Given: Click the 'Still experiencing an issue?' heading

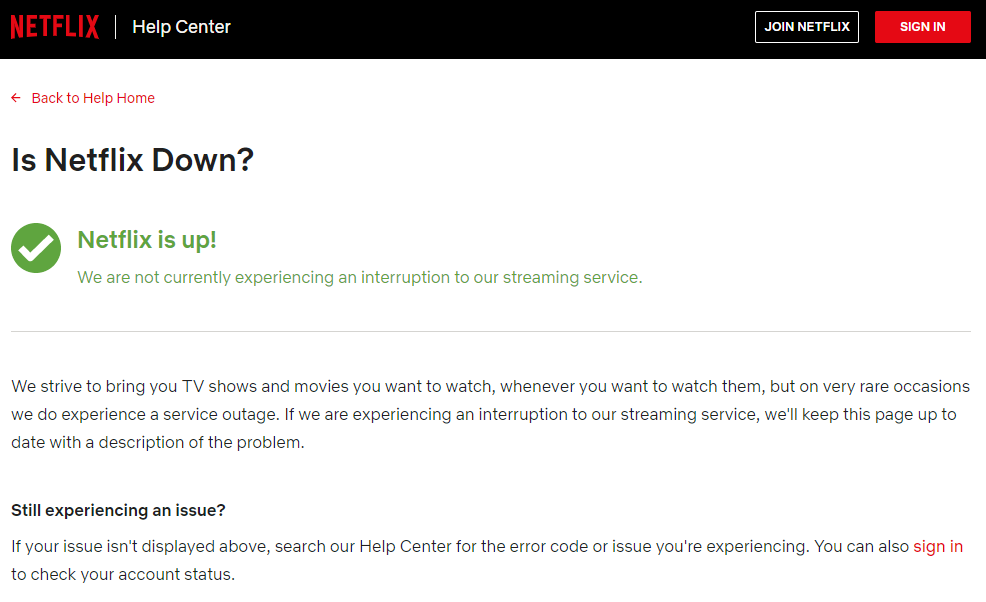Looking at the screenshot, I should 118,510.
